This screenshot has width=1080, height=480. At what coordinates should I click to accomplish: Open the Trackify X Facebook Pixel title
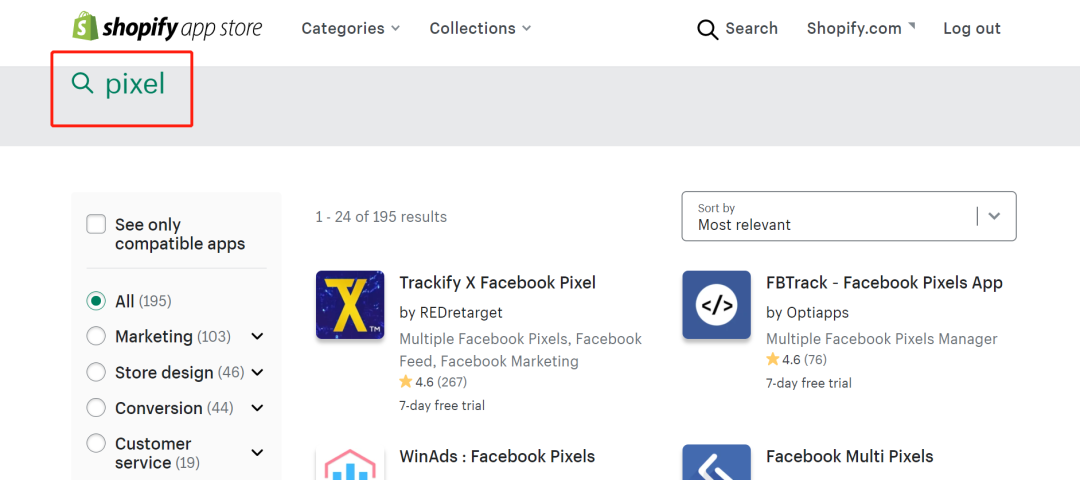[x=497, y=282]
